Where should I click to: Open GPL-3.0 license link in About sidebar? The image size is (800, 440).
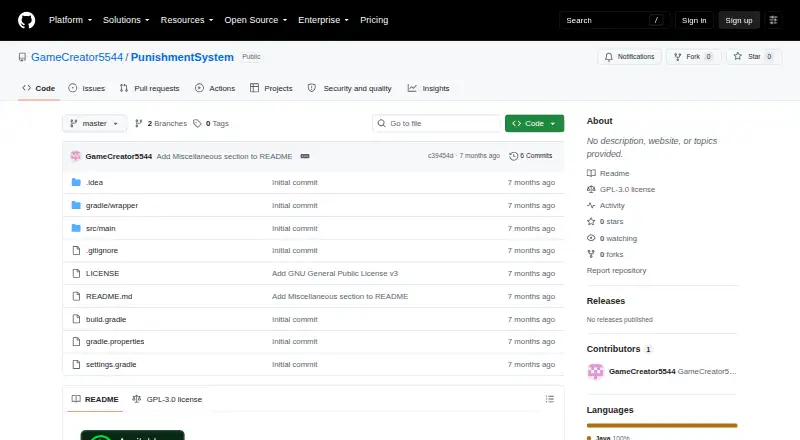pyautogui.click(x=621, y=189)
